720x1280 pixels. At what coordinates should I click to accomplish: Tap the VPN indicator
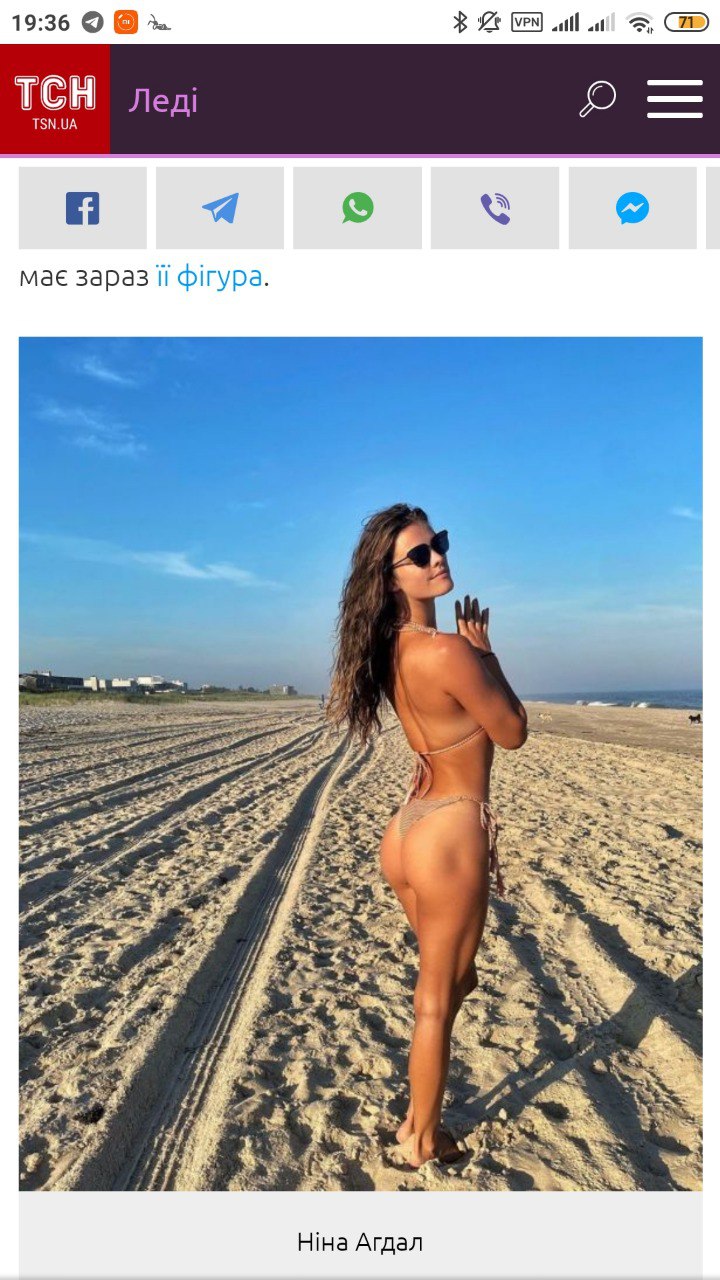click(527, 22)
